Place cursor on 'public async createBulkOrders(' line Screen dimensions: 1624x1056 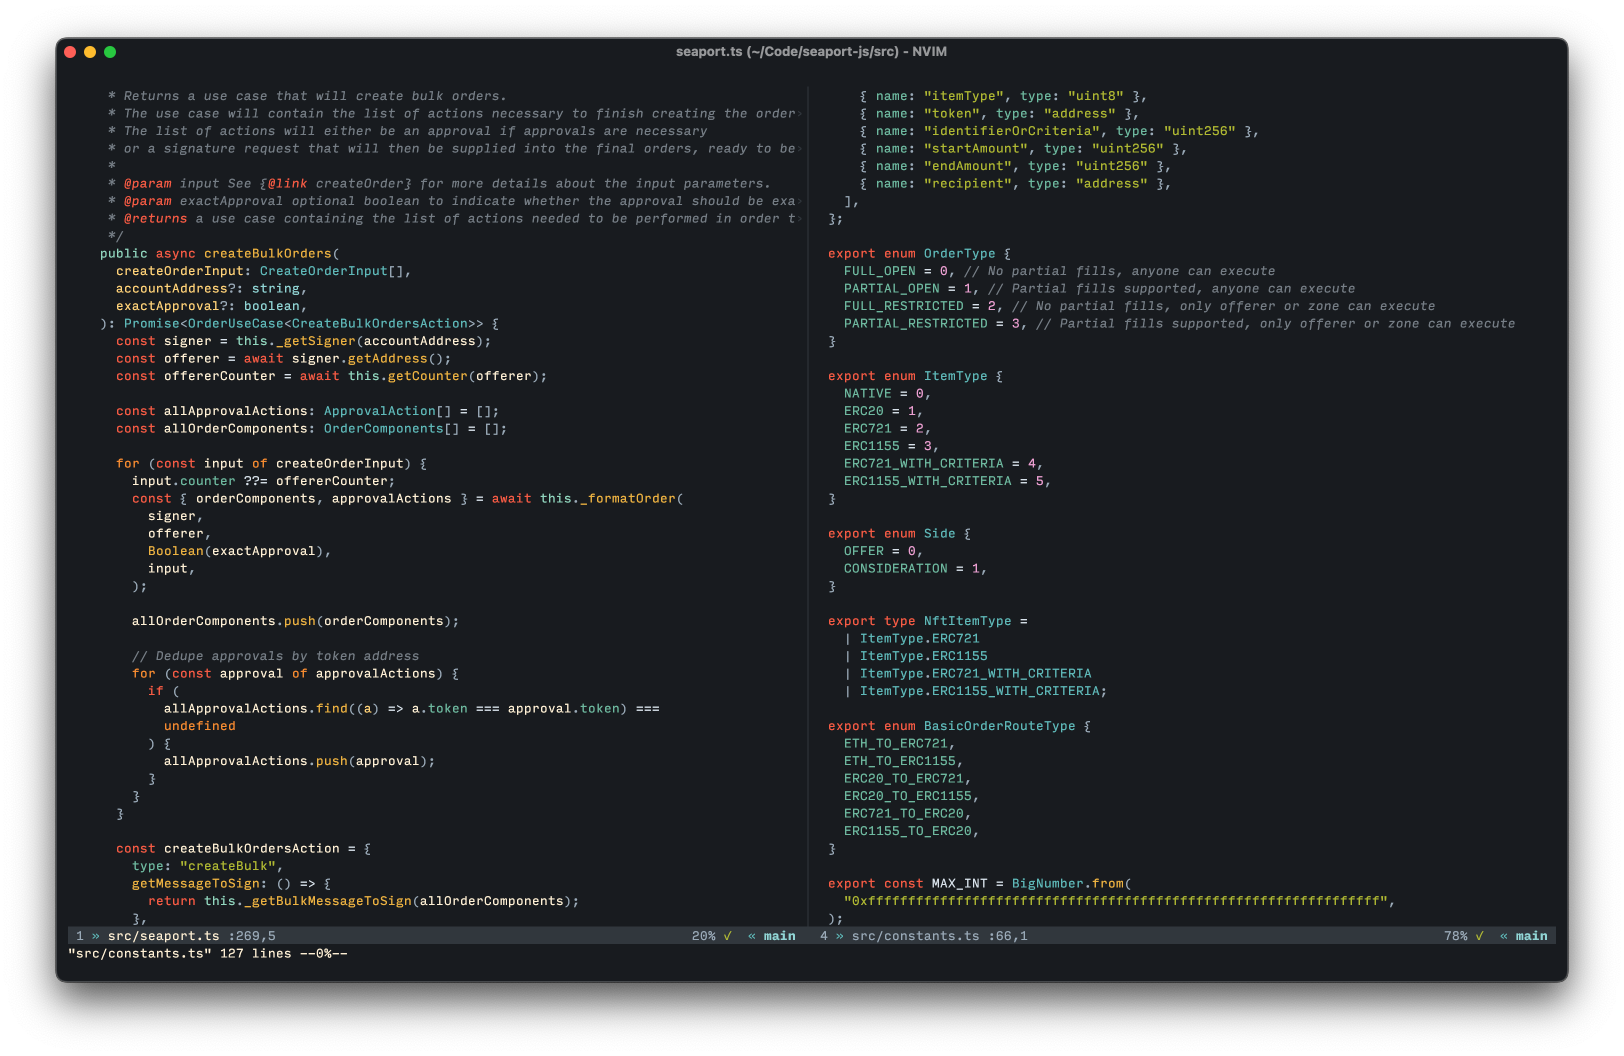point(220,254)
